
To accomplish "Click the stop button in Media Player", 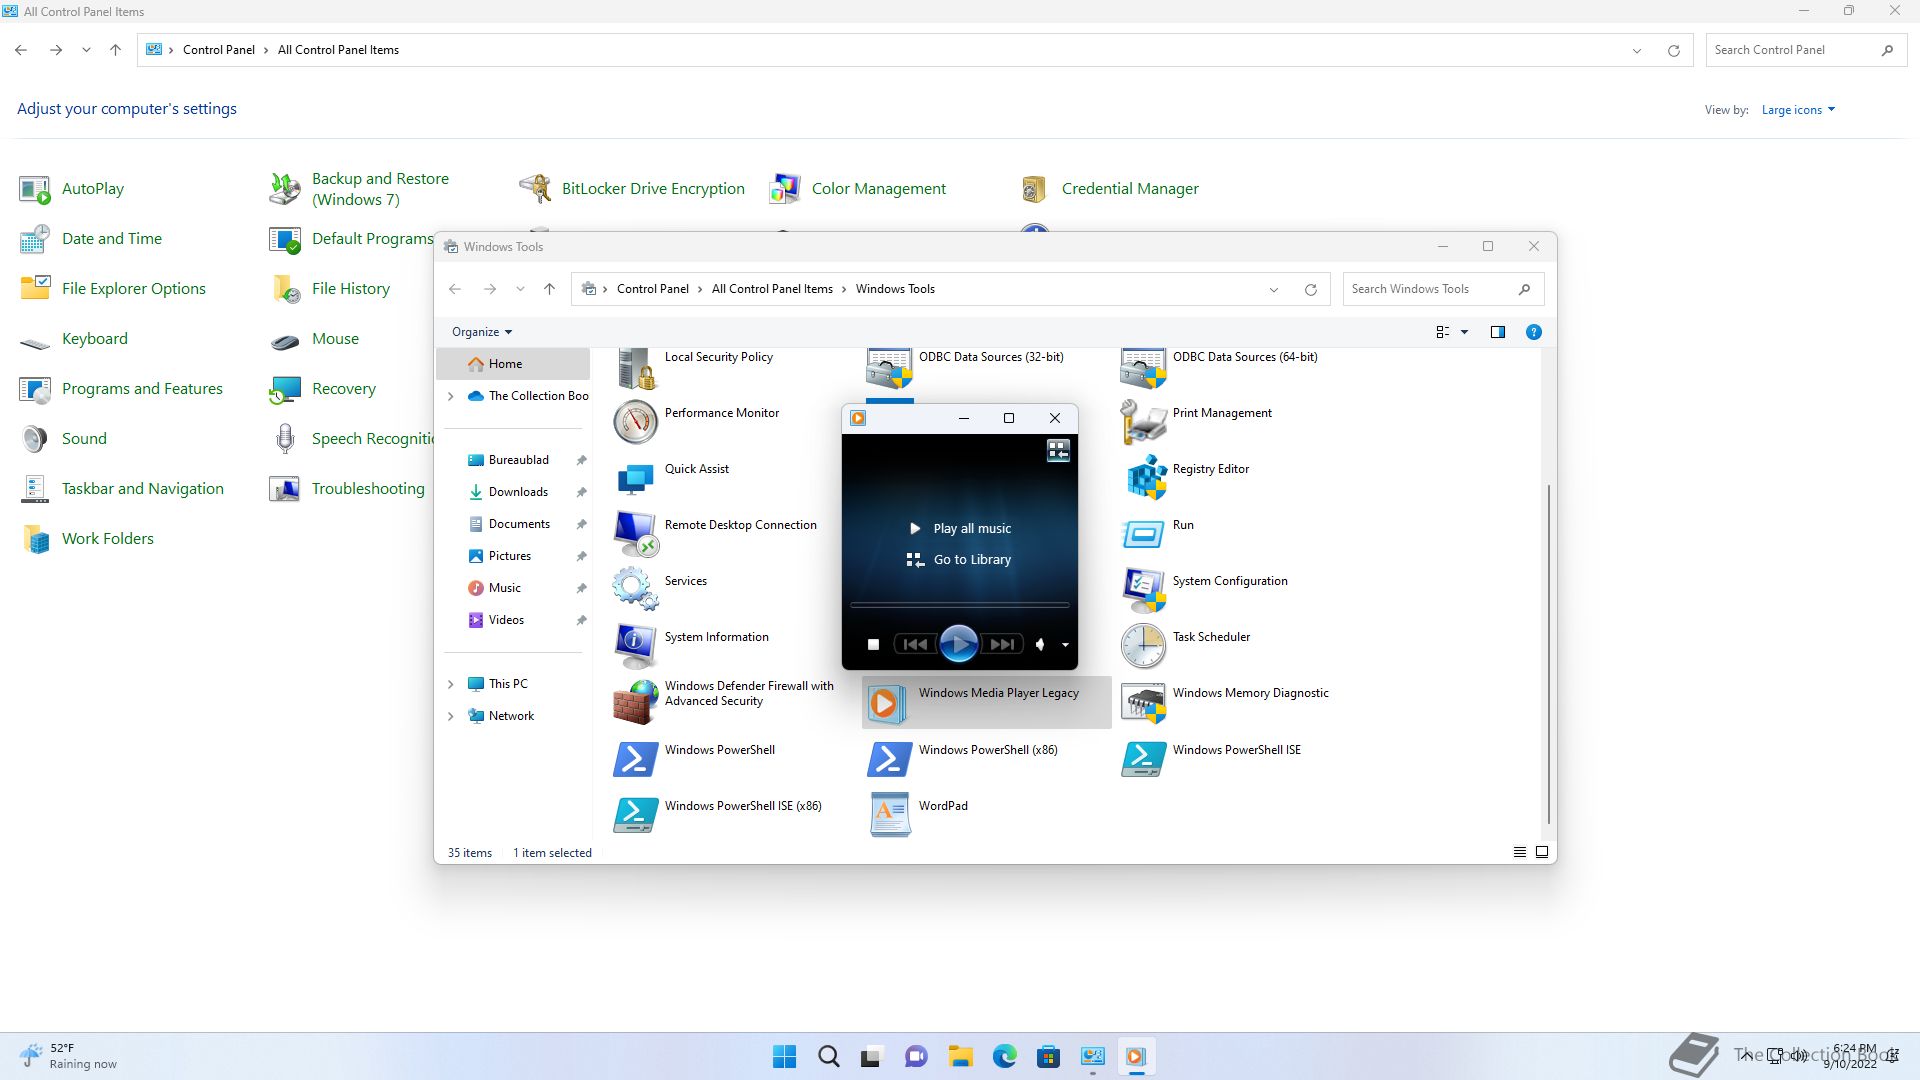I will [x=873, y=645].
